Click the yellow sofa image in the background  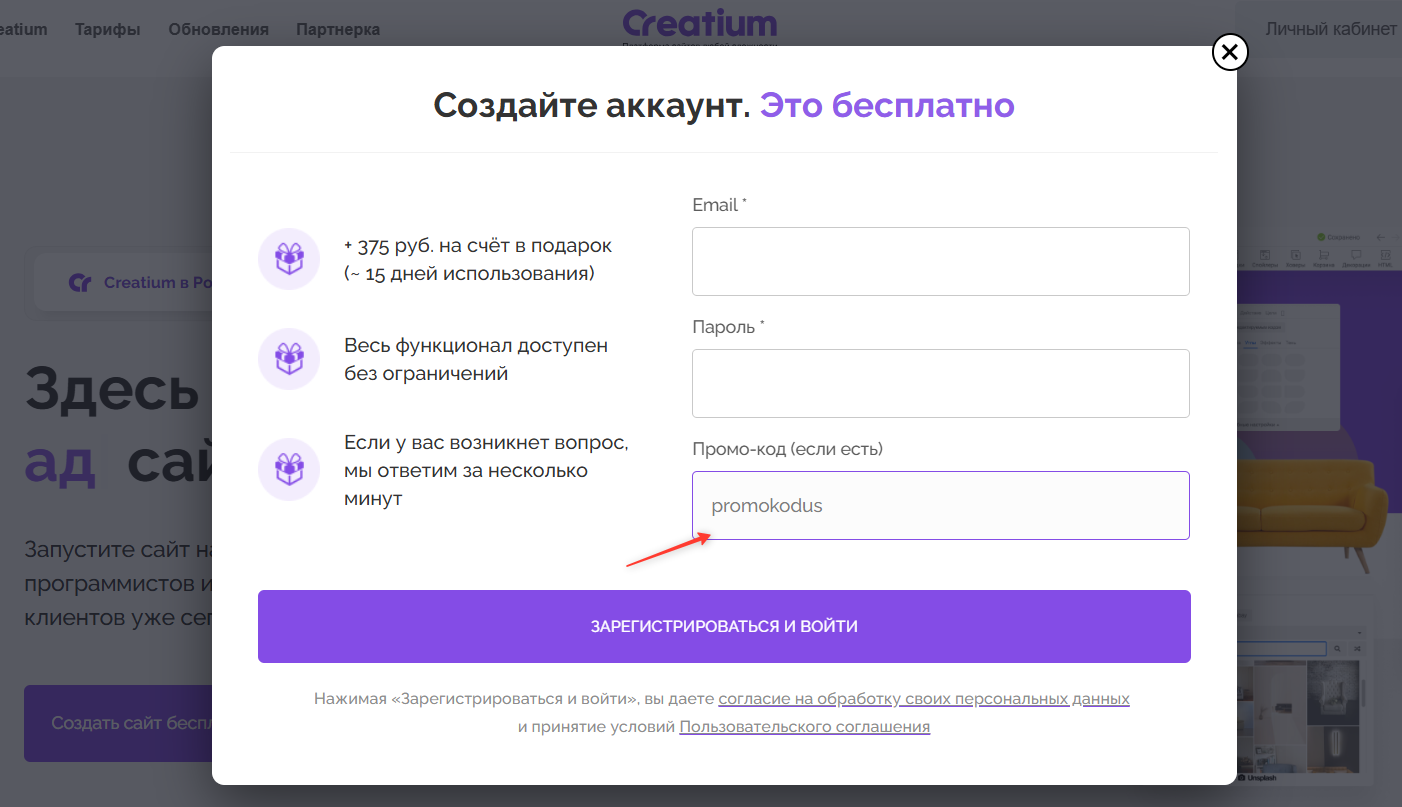[x=1312, y=513]
